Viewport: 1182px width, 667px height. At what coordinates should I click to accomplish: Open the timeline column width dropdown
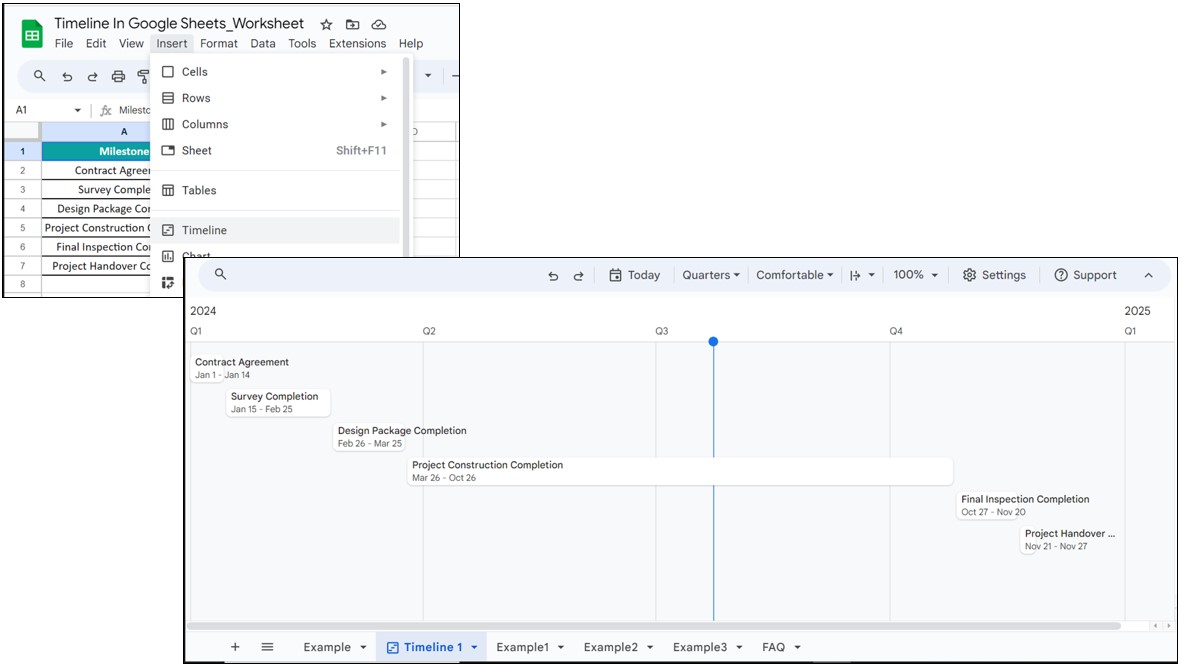[862, 275]
